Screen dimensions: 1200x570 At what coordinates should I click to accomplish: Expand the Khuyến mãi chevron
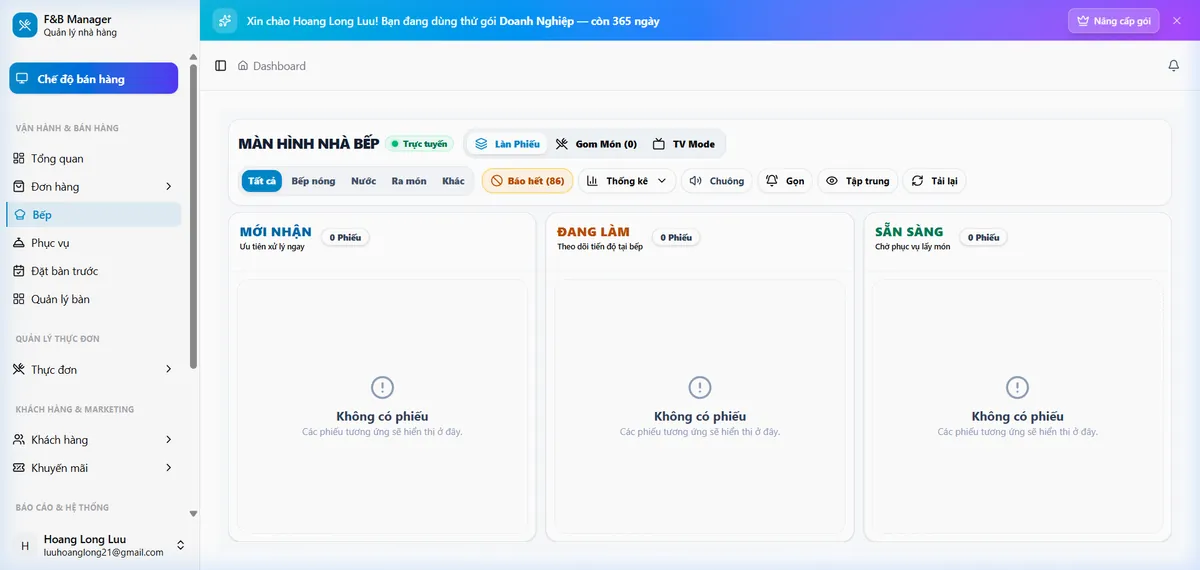click(x=168, y=467)
